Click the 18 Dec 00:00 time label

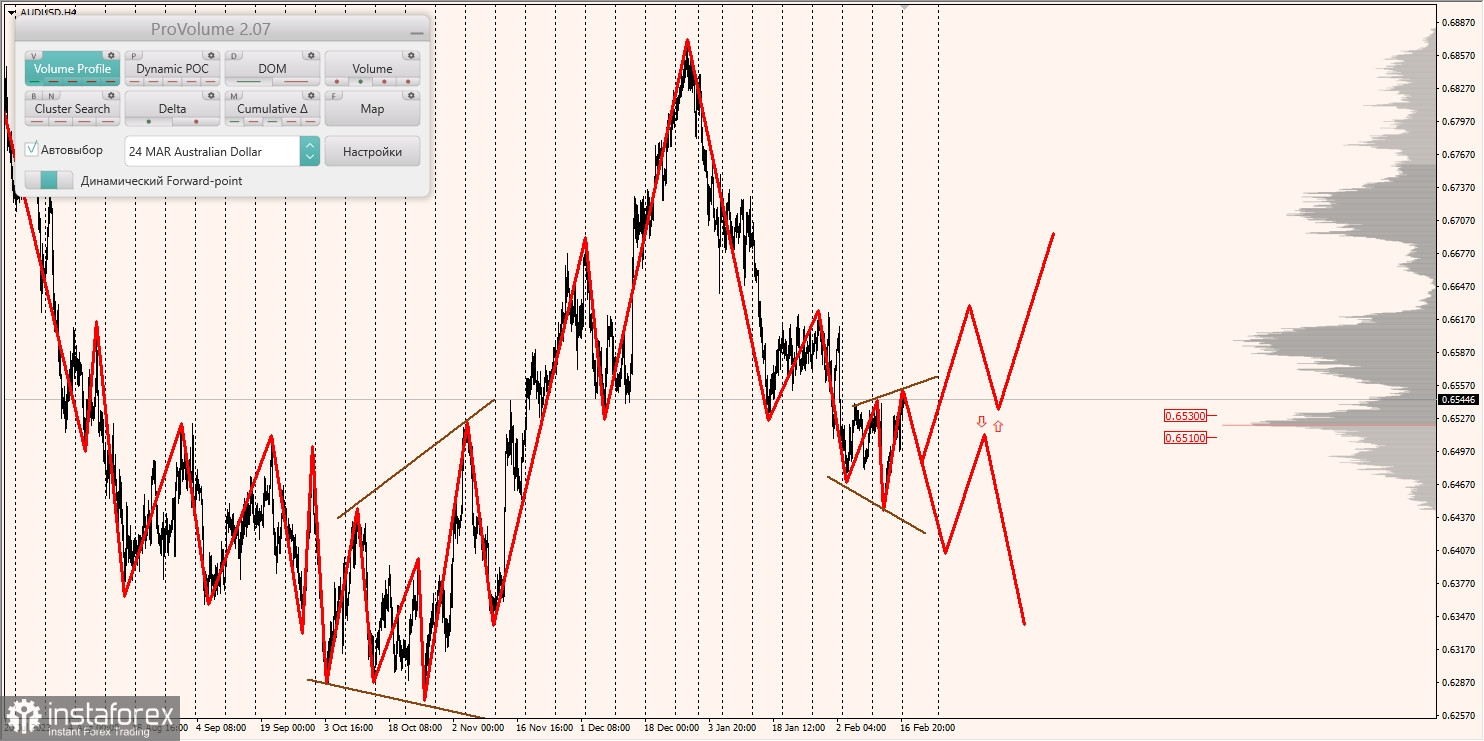point(672,728)
